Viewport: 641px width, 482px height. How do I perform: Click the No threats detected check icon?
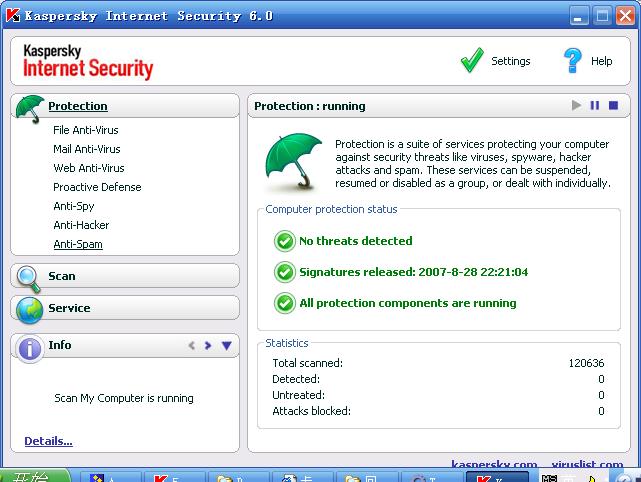[285, 241]
